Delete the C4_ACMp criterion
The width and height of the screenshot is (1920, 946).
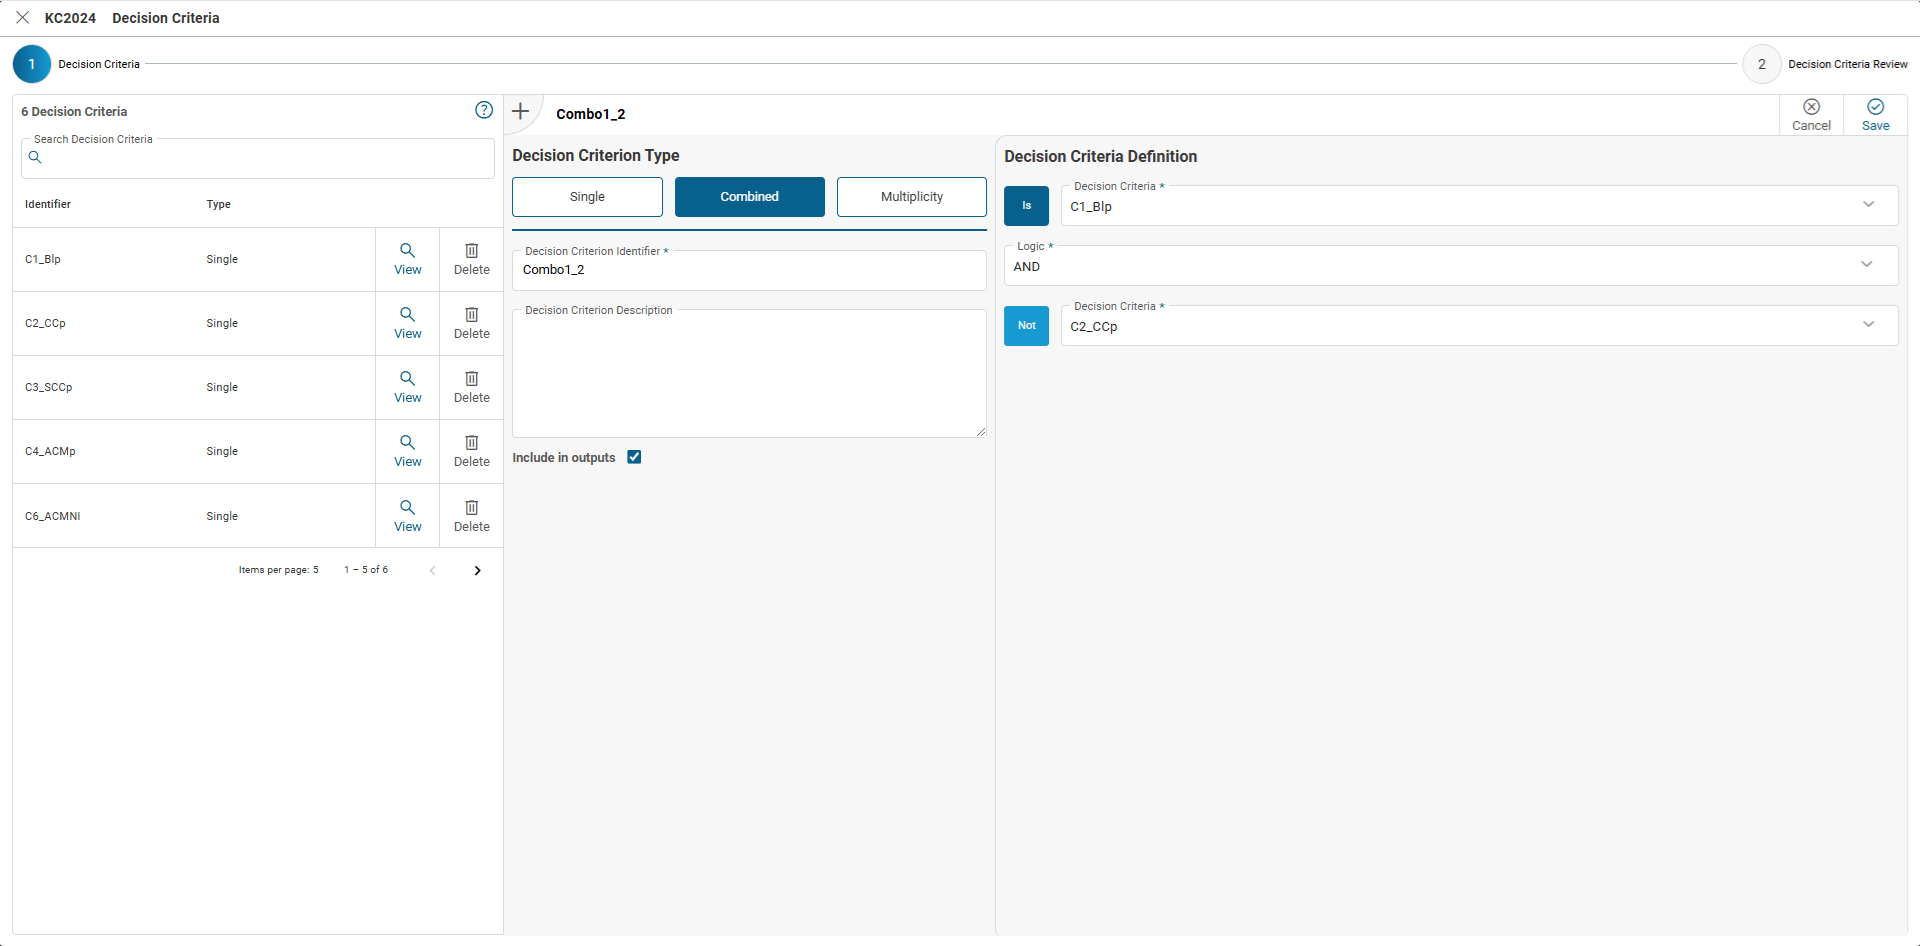(472, 451)
